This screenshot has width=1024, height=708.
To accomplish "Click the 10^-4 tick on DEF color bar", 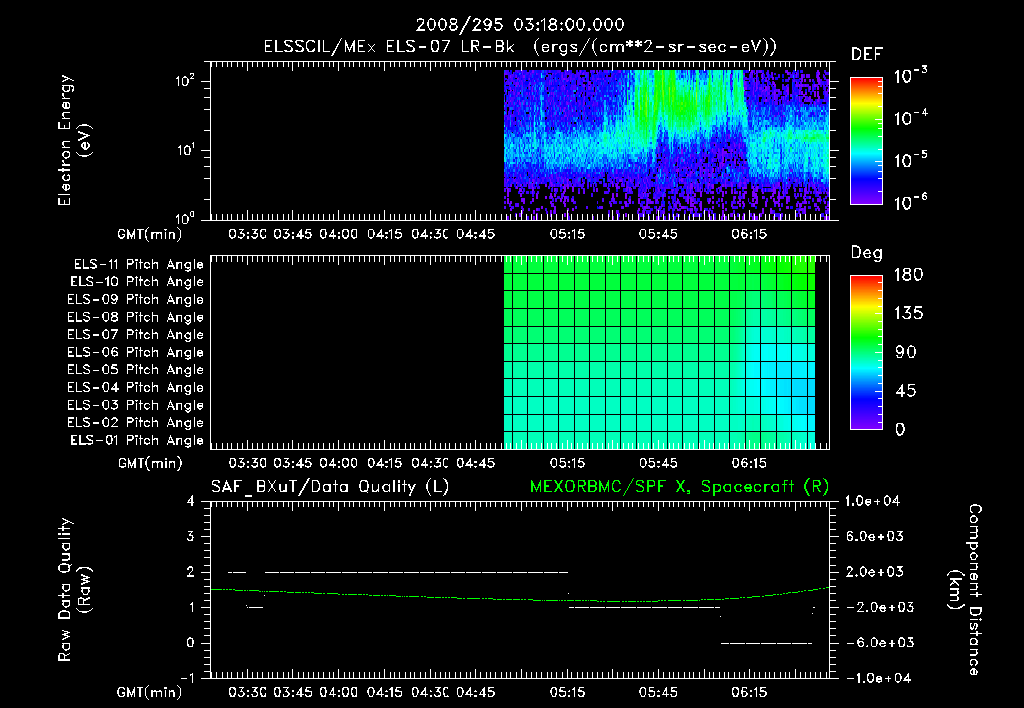I will click(x=911, y=118).
